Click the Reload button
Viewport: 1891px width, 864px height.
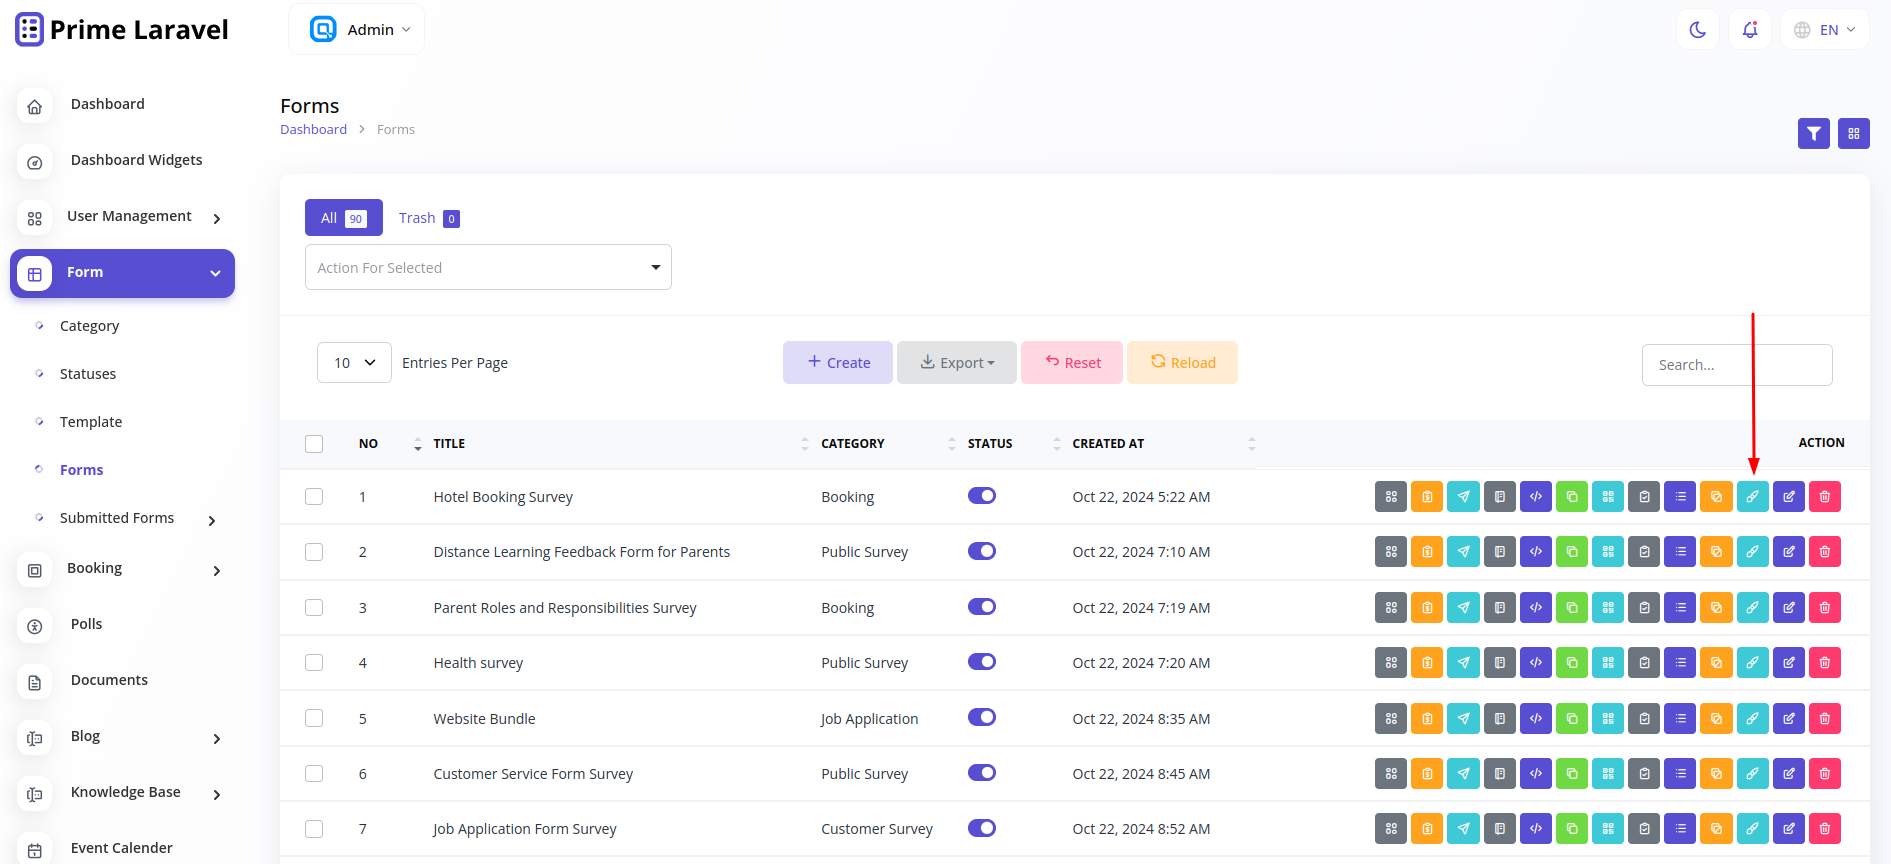pyautogui.click(x=1182, y=363)
